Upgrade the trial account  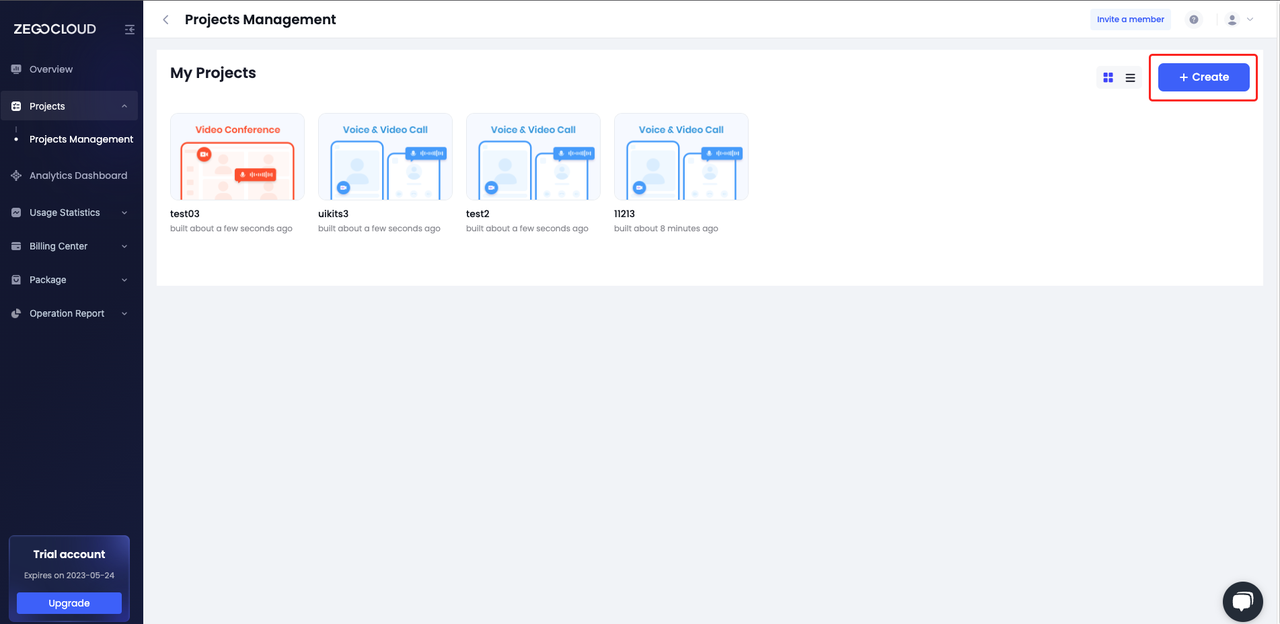pos(69,603)
